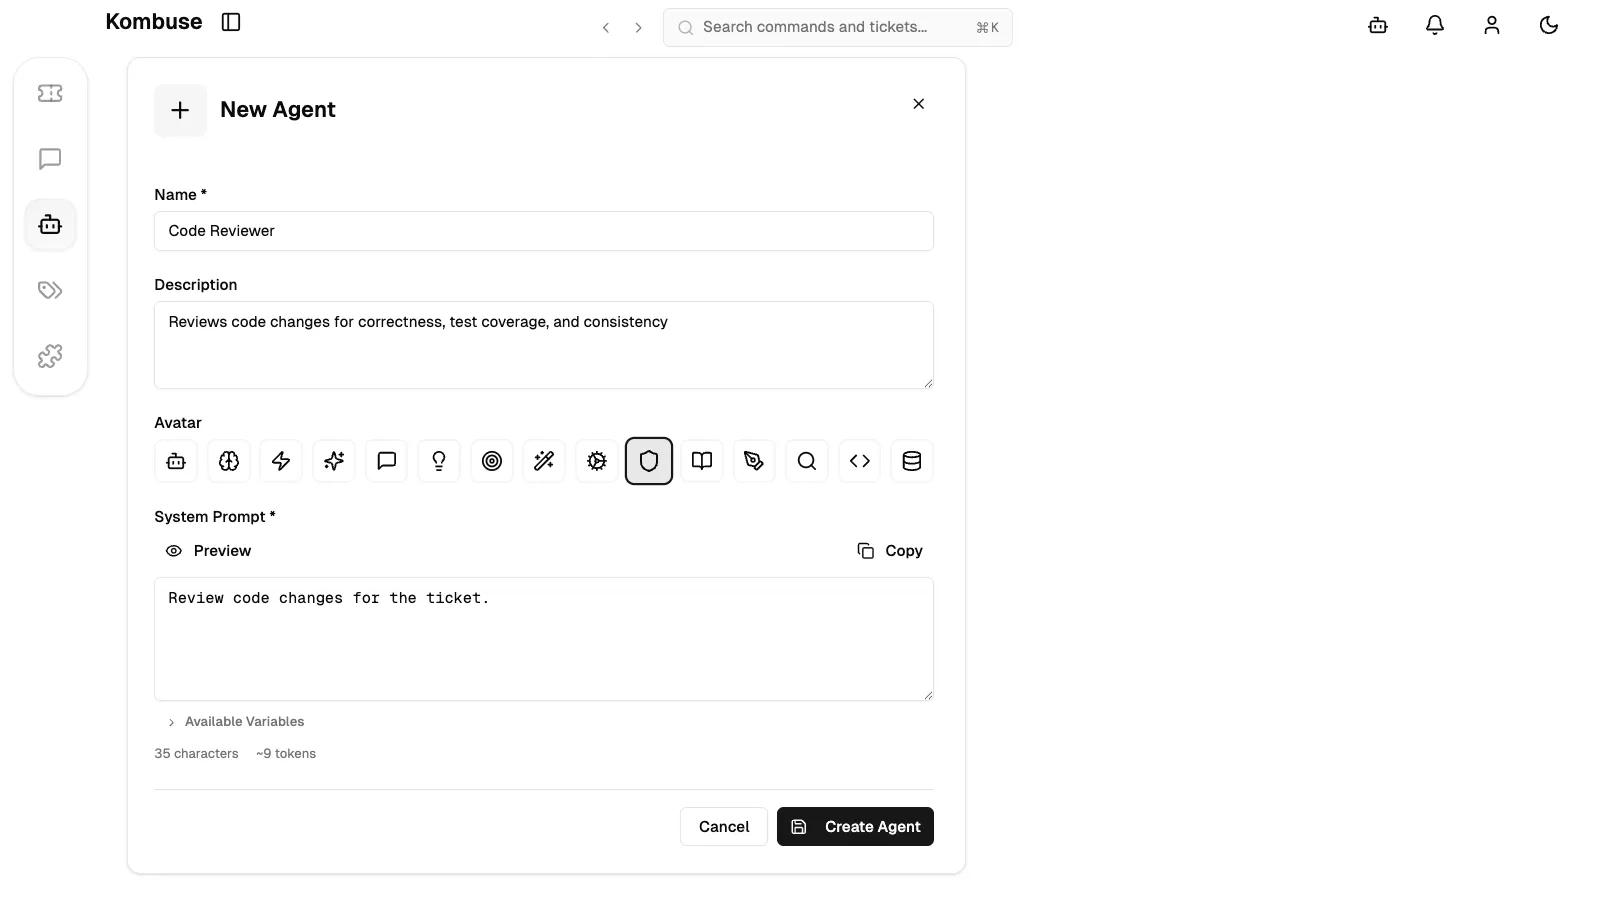Select the shield avatar icon
The width and height of the screenshot is (1600, 900).
click(648, 461)
